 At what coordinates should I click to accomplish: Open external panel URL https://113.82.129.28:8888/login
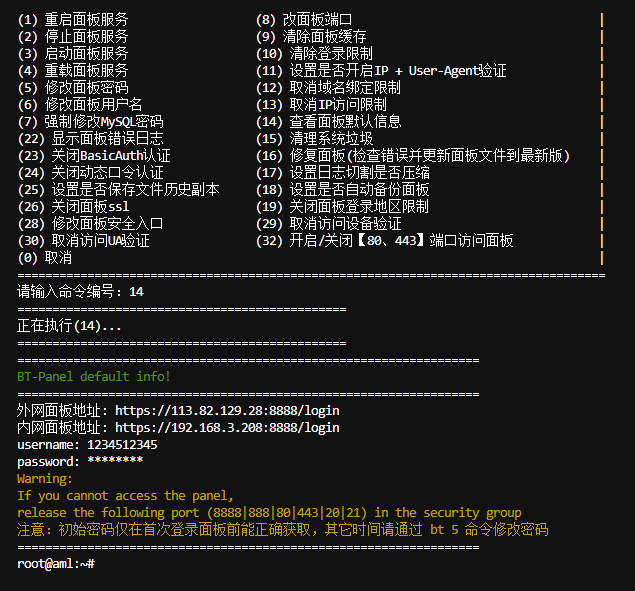tap(227, 411)
